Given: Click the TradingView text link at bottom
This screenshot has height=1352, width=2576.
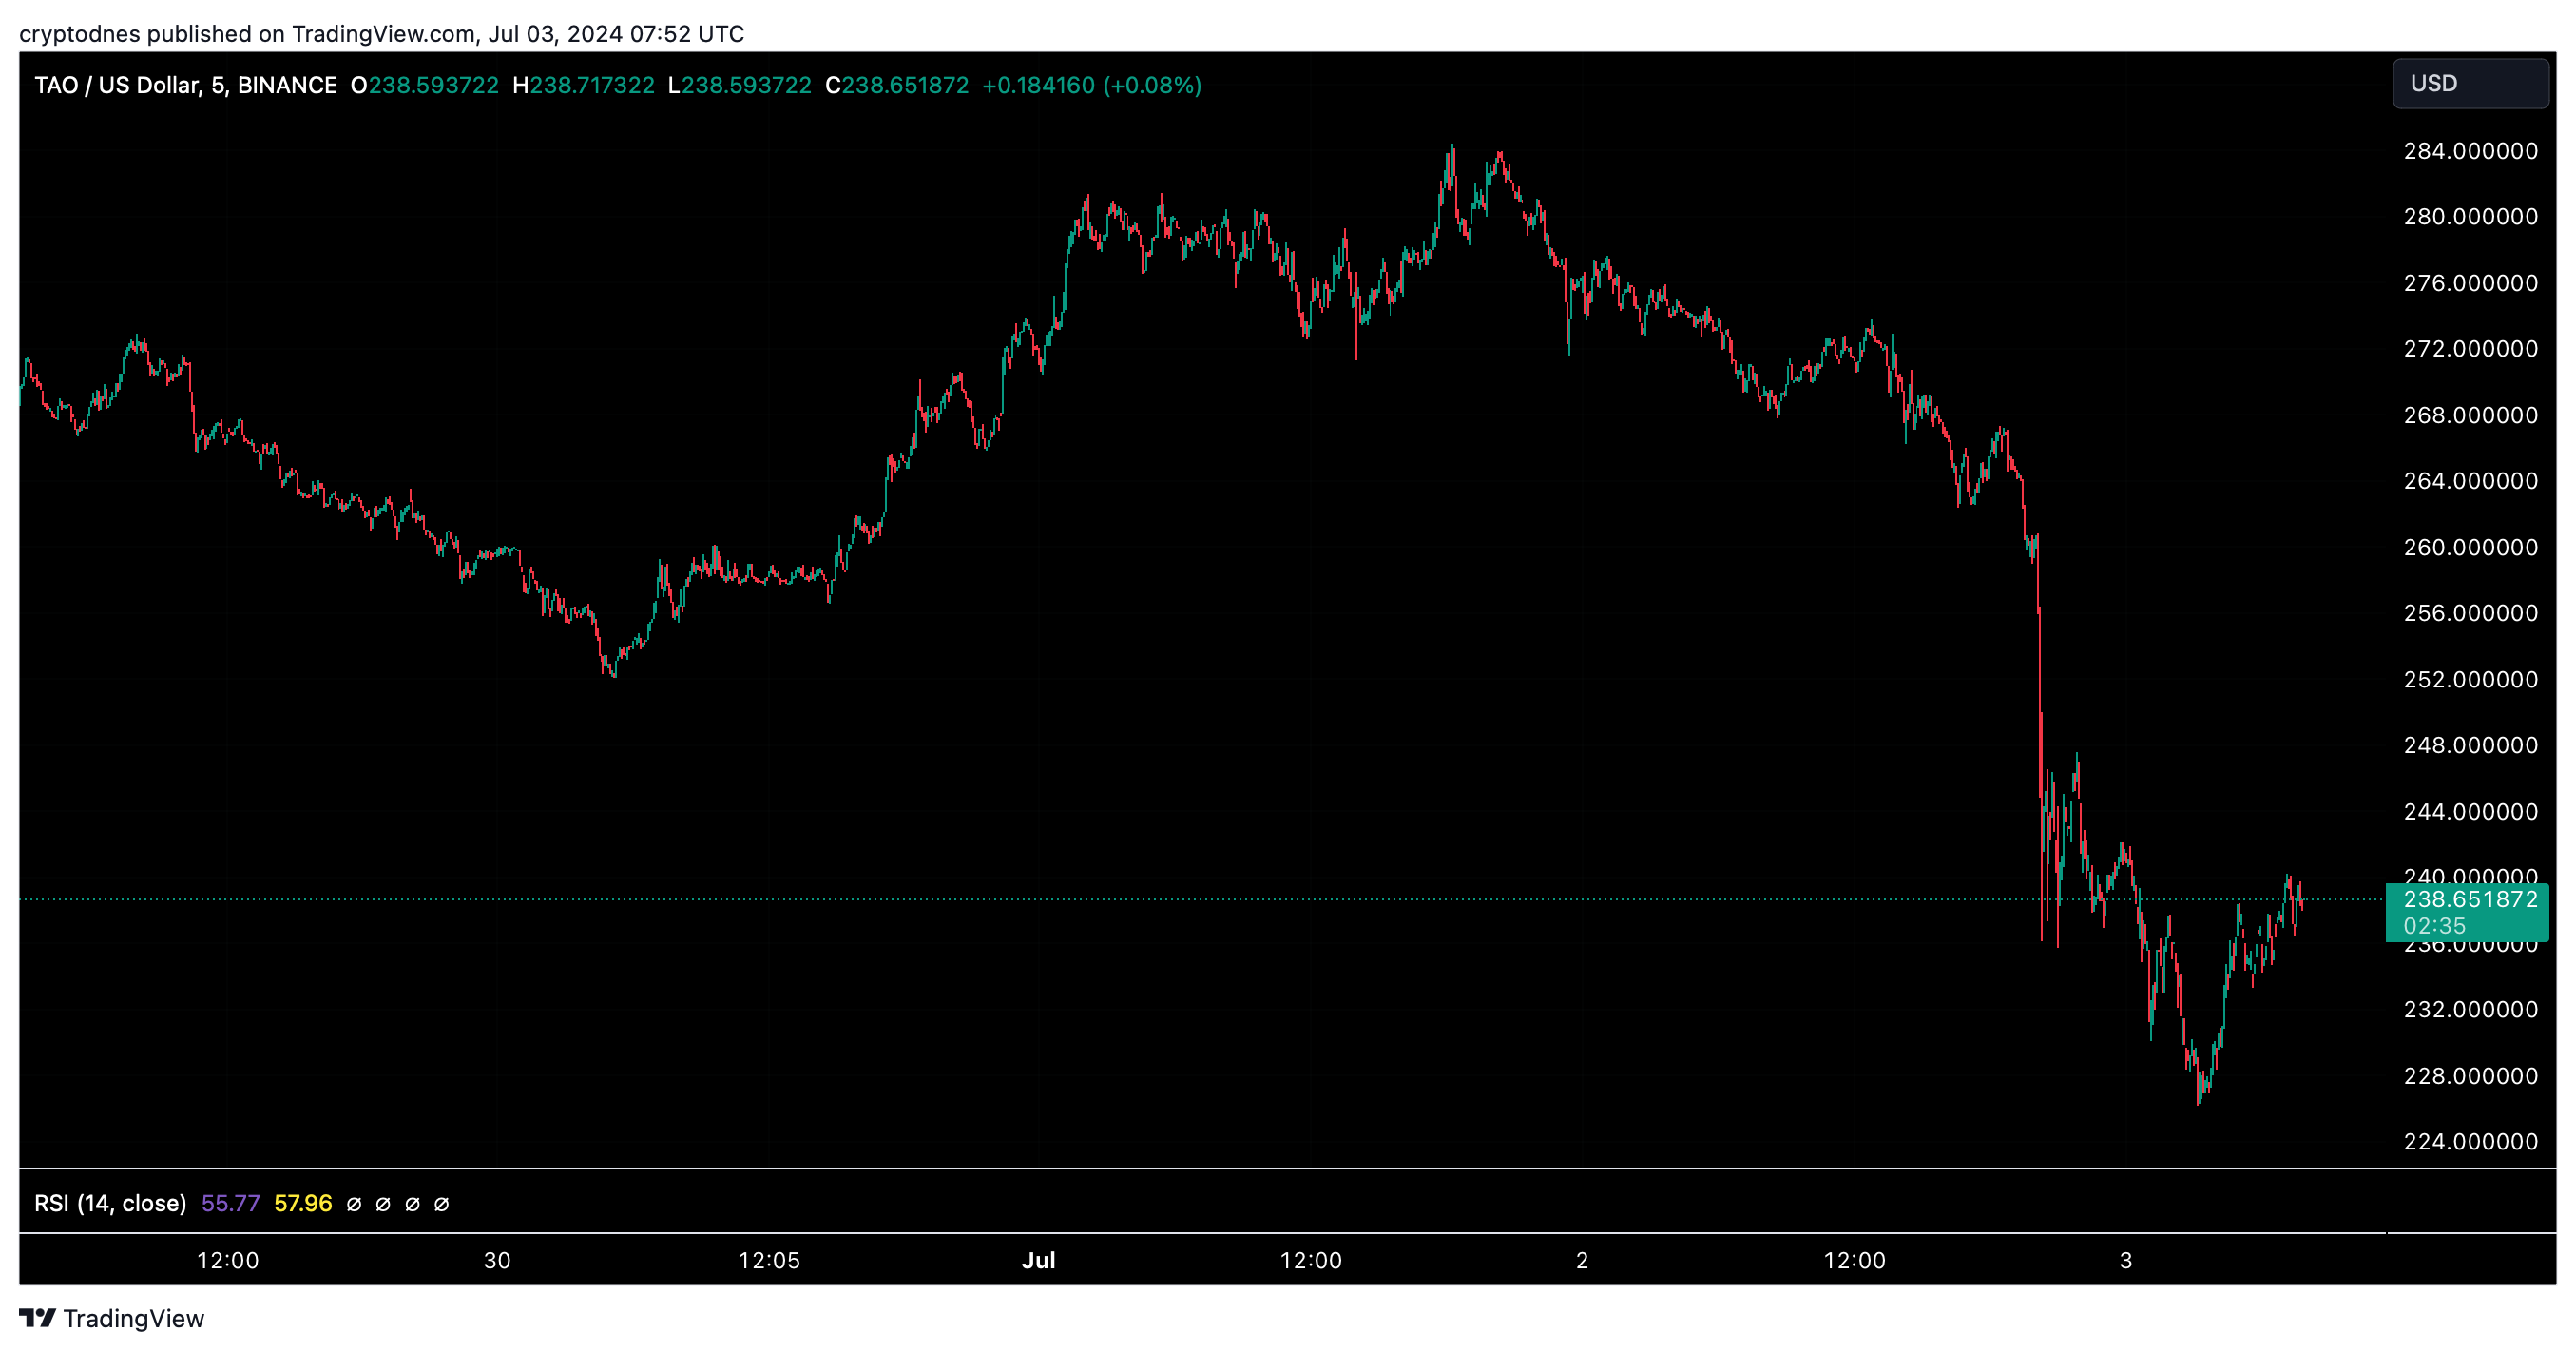Looking at the screenshot, I should 133,1318.
